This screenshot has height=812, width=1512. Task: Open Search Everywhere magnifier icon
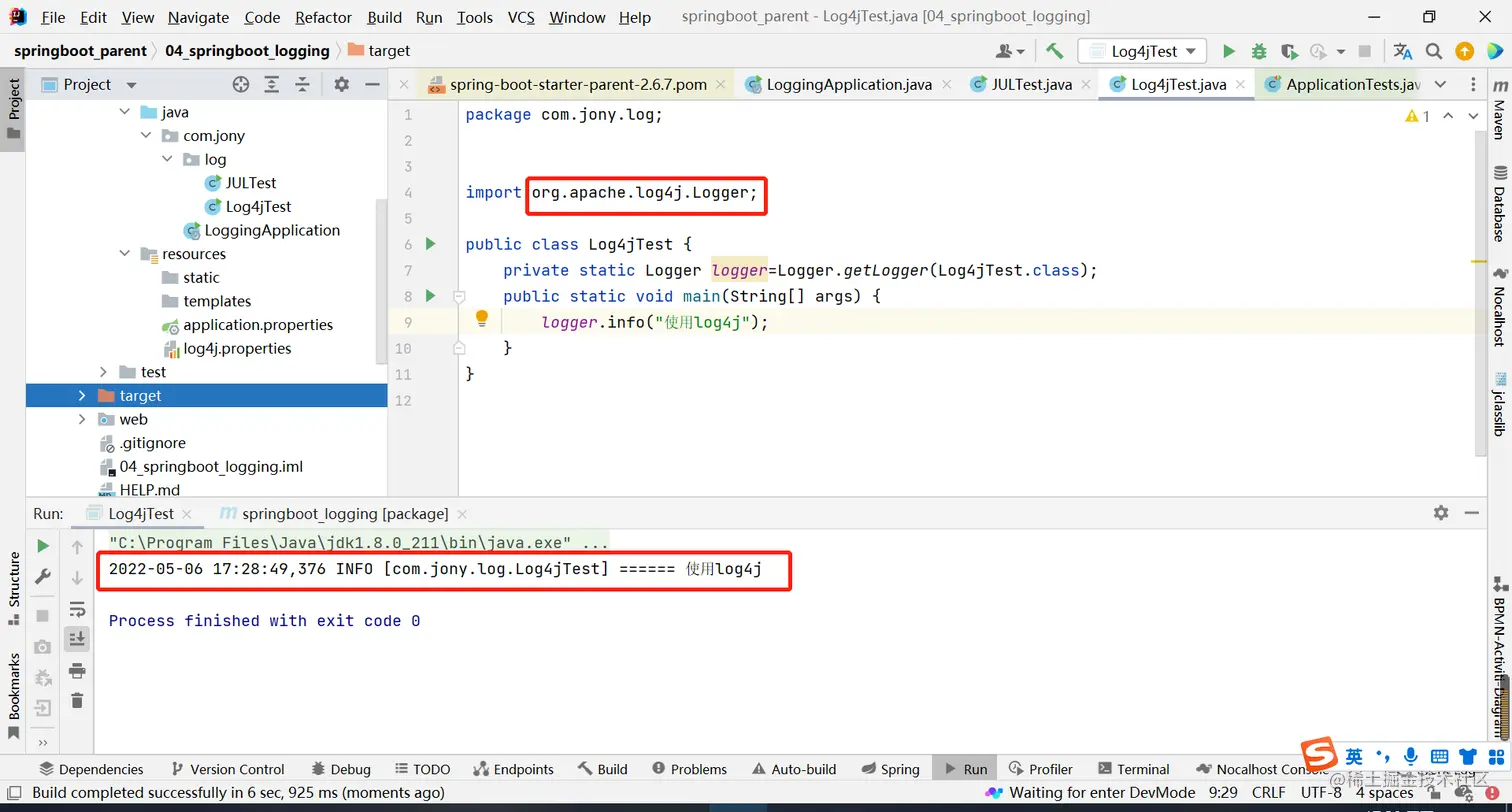(x=1433, y=51)
